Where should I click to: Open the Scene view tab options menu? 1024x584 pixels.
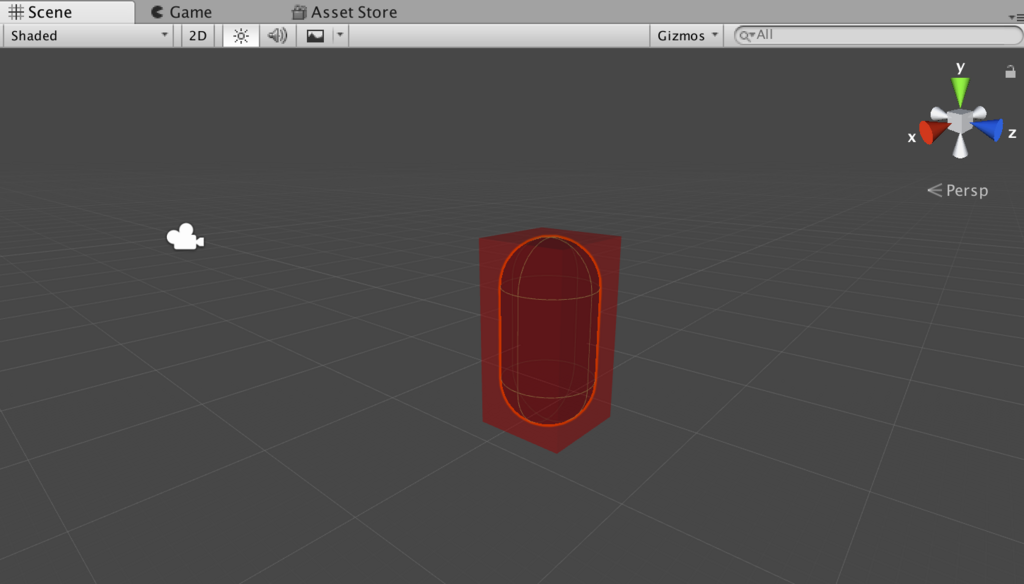(1016, 17)
